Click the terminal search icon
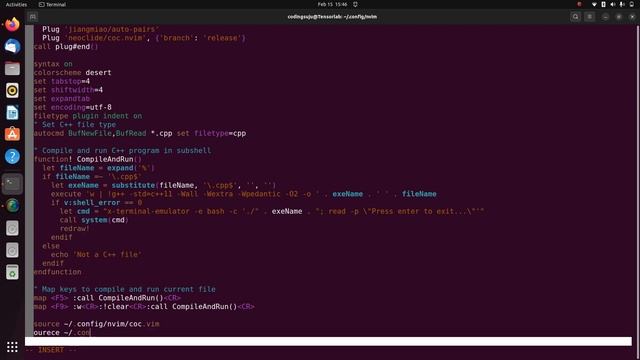Image resolution: width=640 pixels, height=360 pixels. [x=576, y=17]
